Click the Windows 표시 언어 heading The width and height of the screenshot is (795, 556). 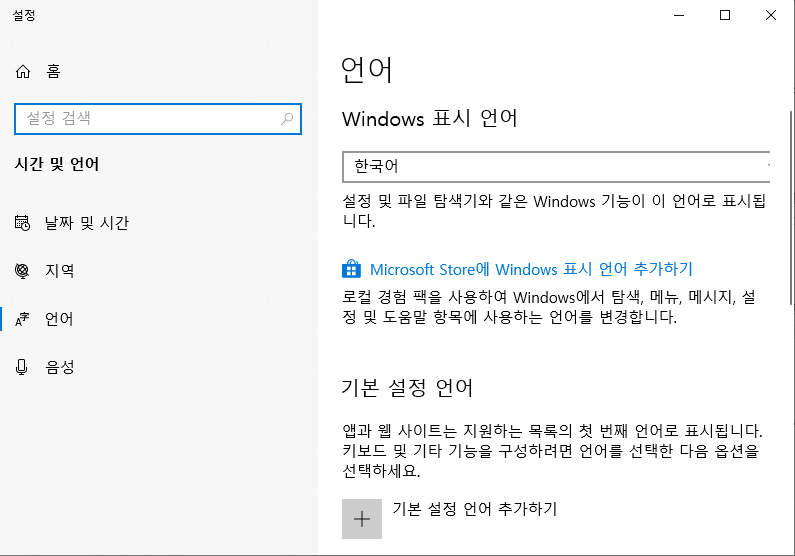(x=429, y=119)
